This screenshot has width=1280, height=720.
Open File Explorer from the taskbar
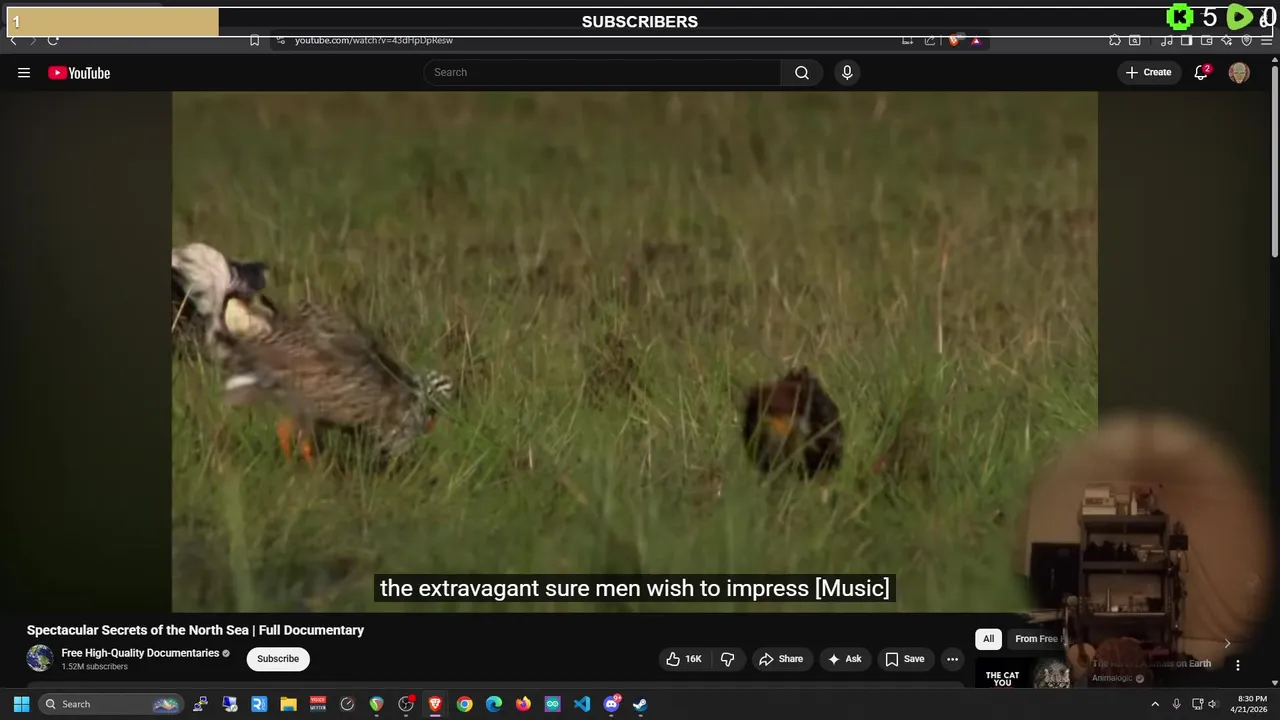[x=288, y=704]
